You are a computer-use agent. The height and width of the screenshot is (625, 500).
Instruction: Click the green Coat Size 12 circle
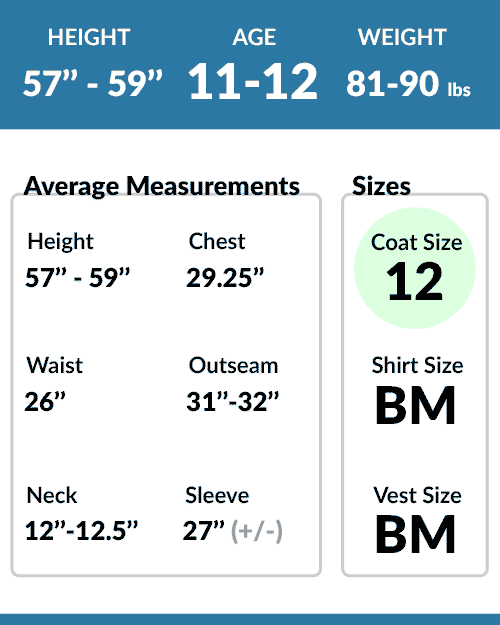[x=415, y=268]
